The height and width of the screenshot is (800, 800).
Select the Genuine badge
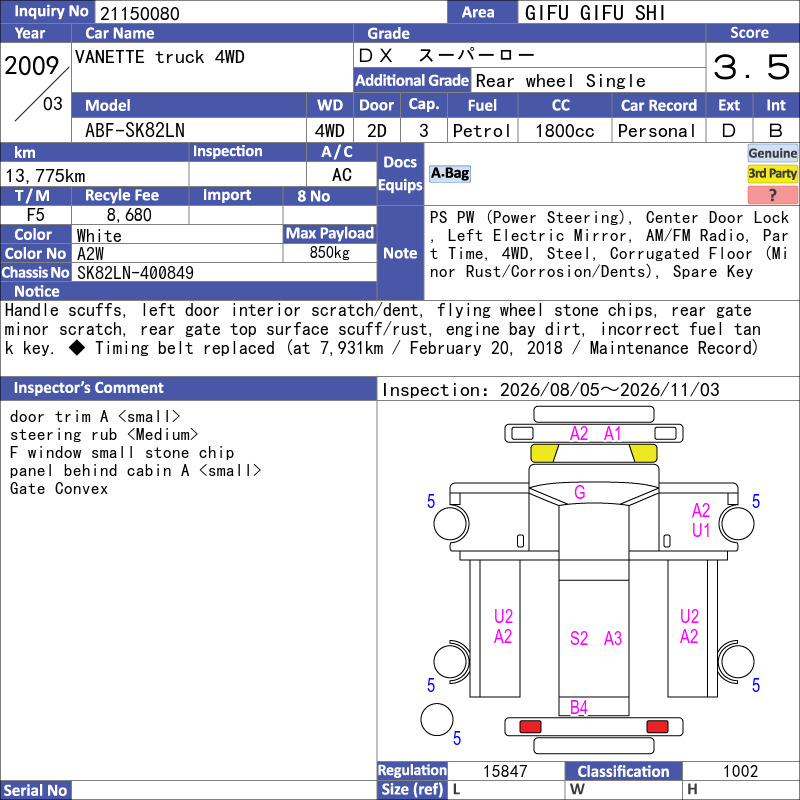[772, 154]
